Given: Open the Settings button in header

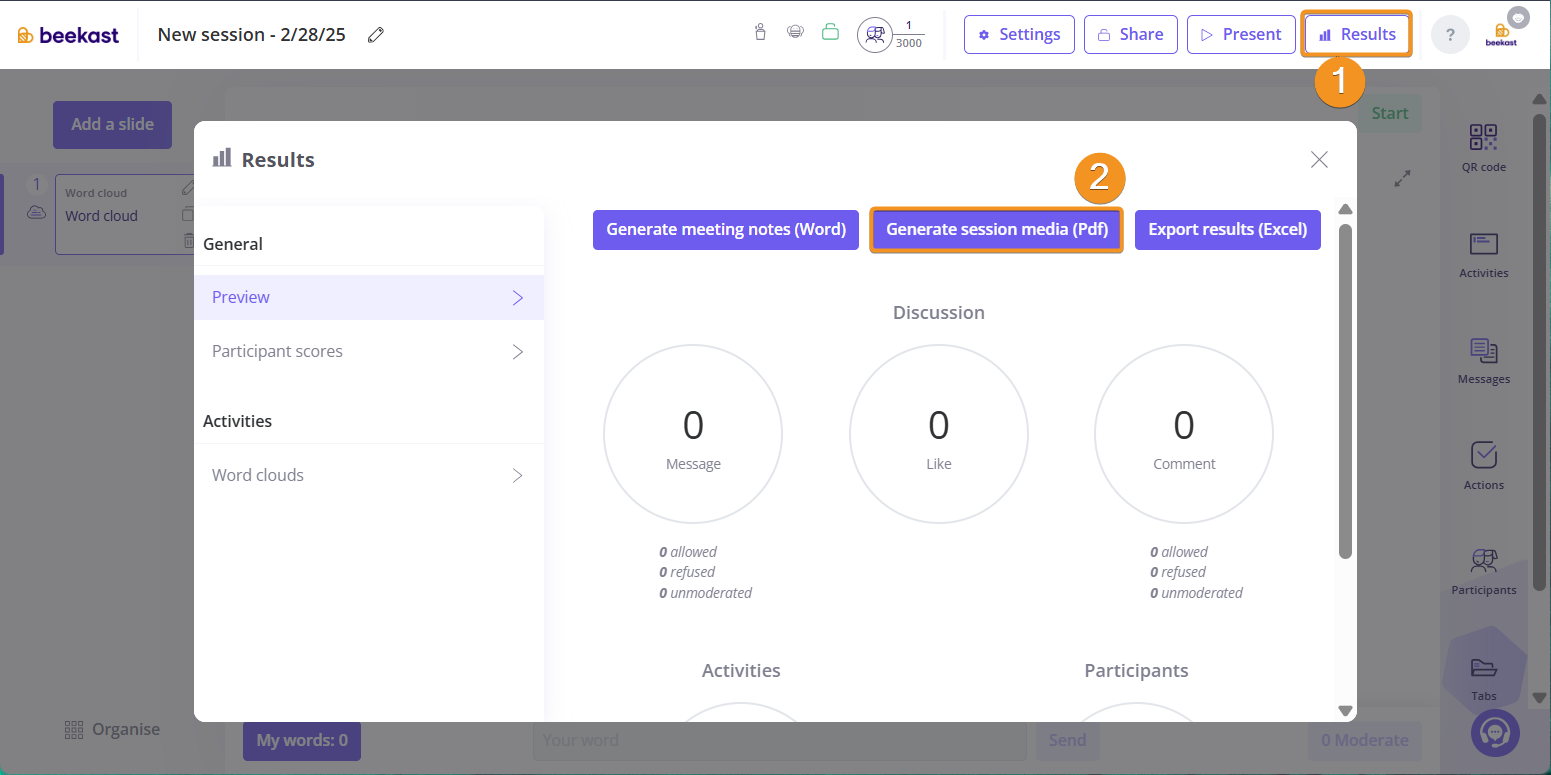Looking at the screenshot, I should 1019,35.
